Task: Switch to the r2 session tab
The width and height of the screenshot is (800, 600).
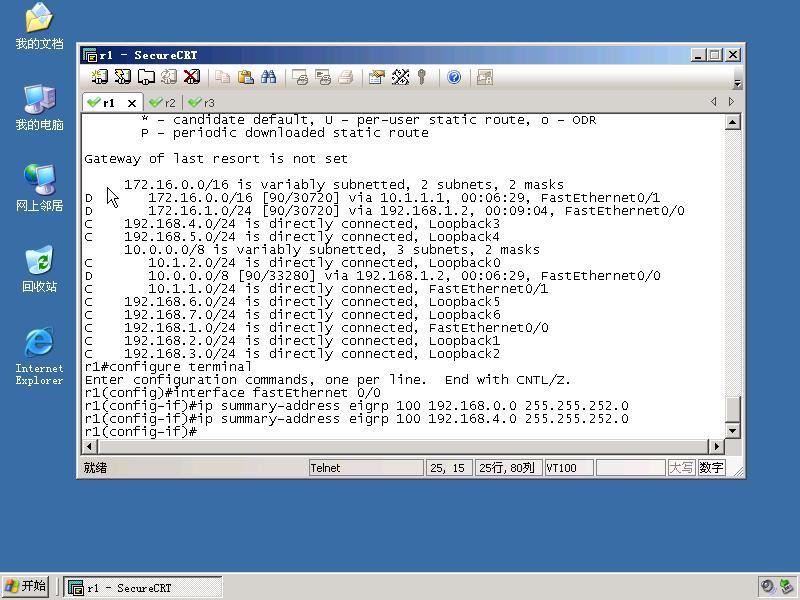Action: (163, 103)
